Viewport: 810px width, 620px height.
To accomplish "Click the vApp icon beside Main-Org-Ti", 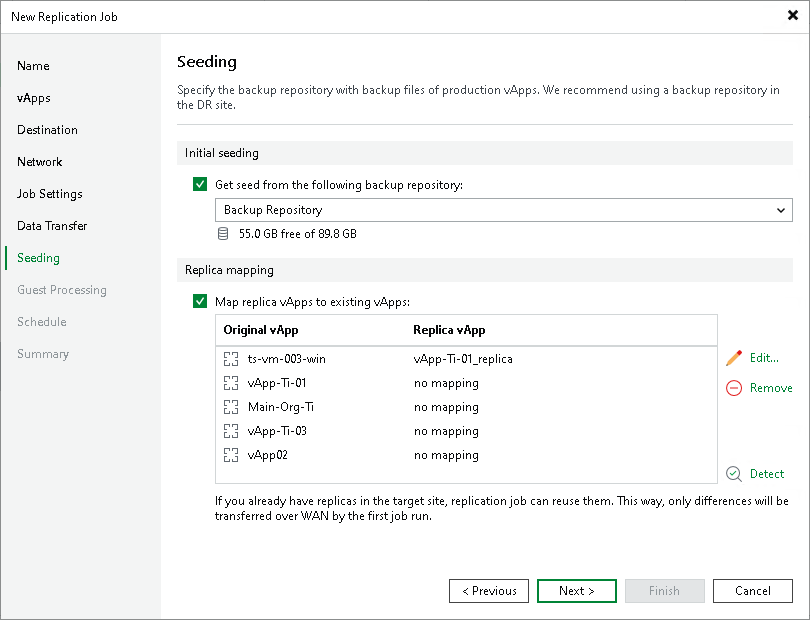I will coord(231,407).
